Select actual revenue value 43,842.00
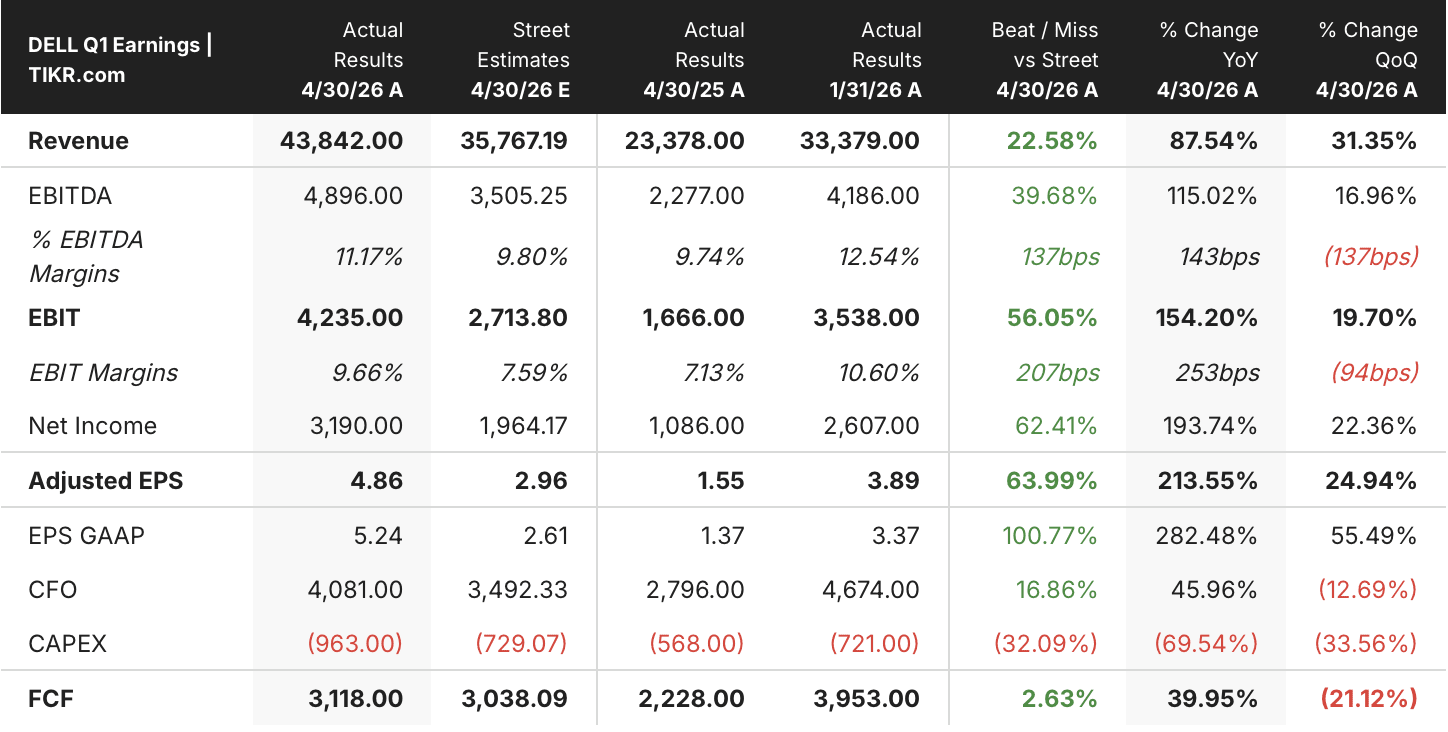 coord(342,141)
